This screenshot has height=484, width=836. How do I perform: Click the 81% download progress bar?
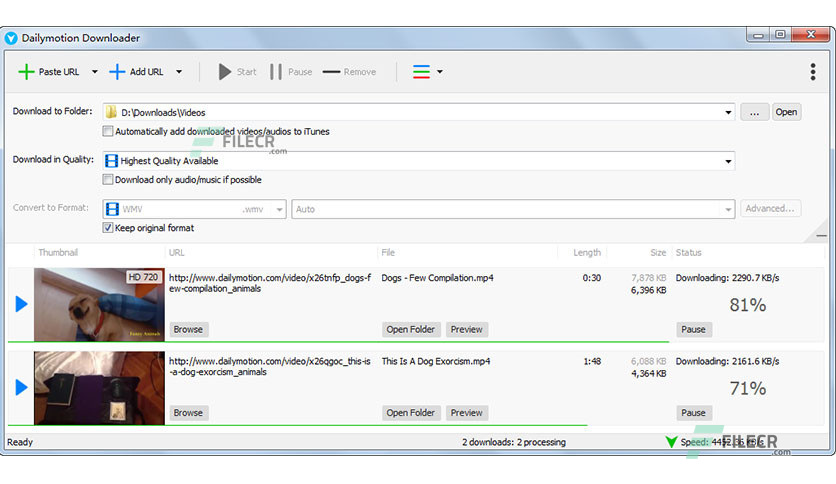click(339, 342)
